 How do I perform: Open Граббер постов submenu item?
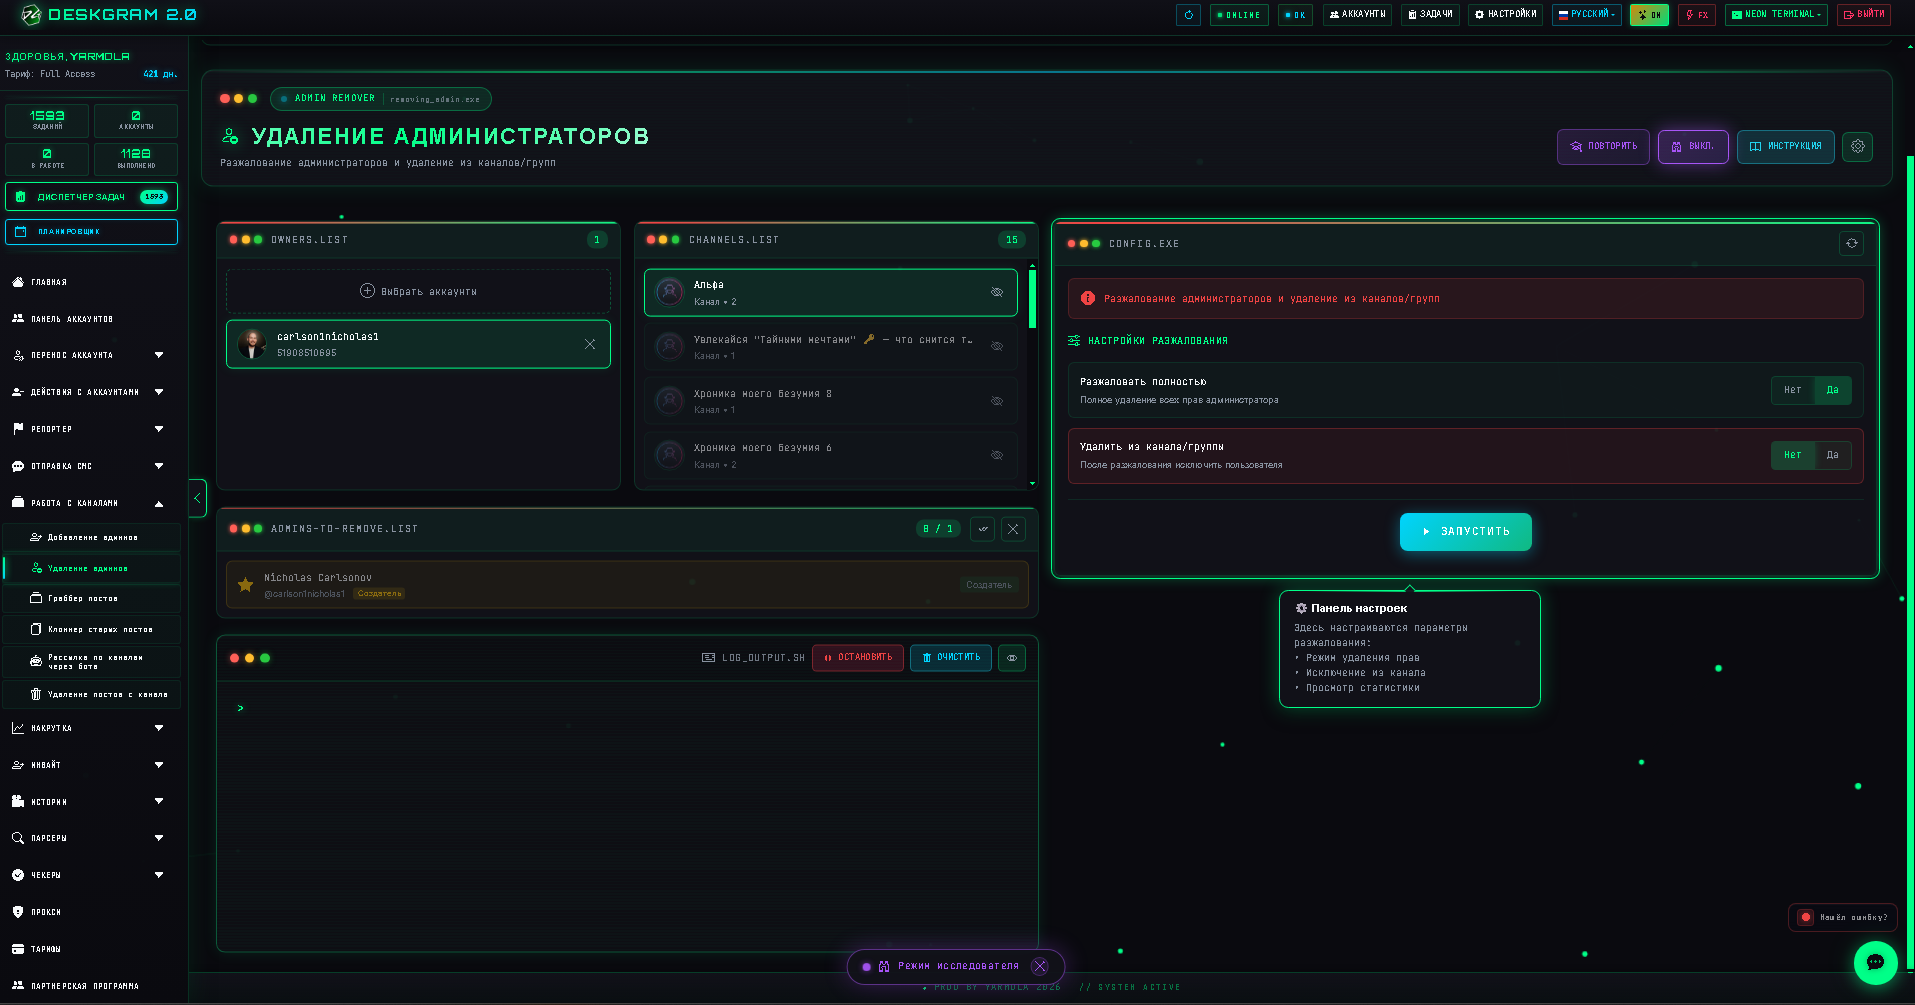[92, 598]
